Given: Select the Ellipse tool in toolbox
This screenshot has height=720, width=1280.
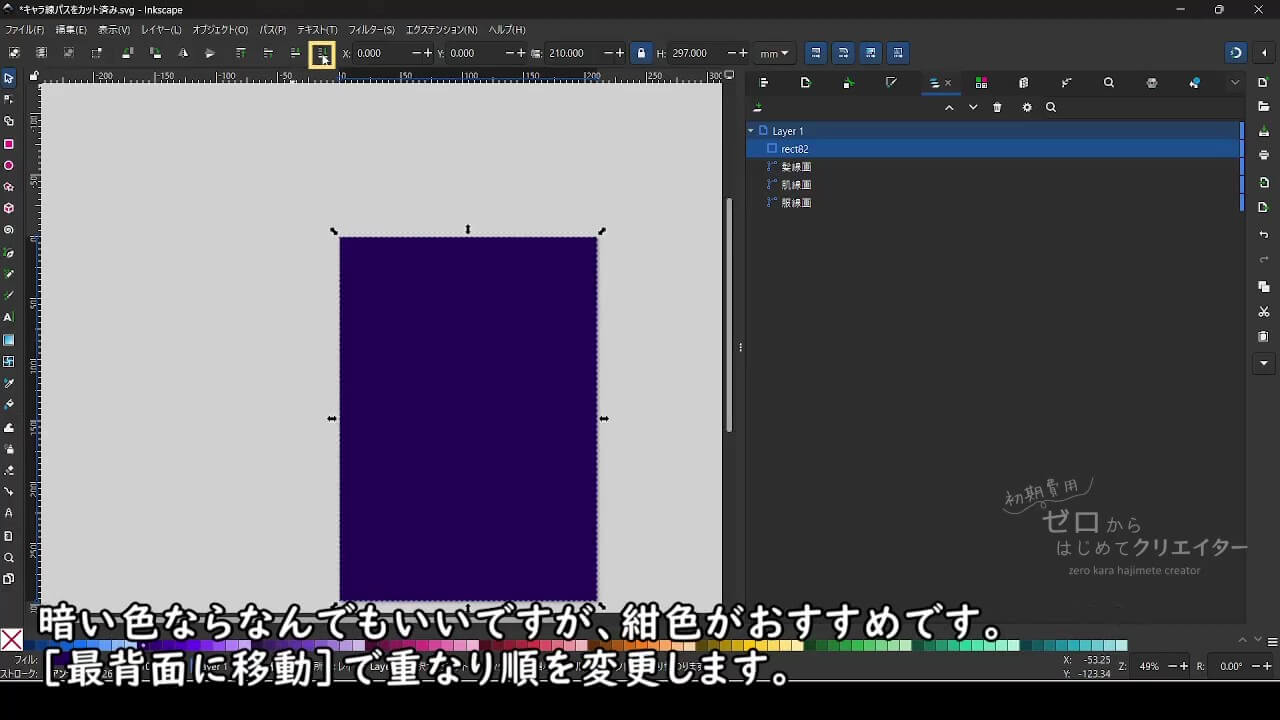Looking at the screenshot, I should click(9, 166).
